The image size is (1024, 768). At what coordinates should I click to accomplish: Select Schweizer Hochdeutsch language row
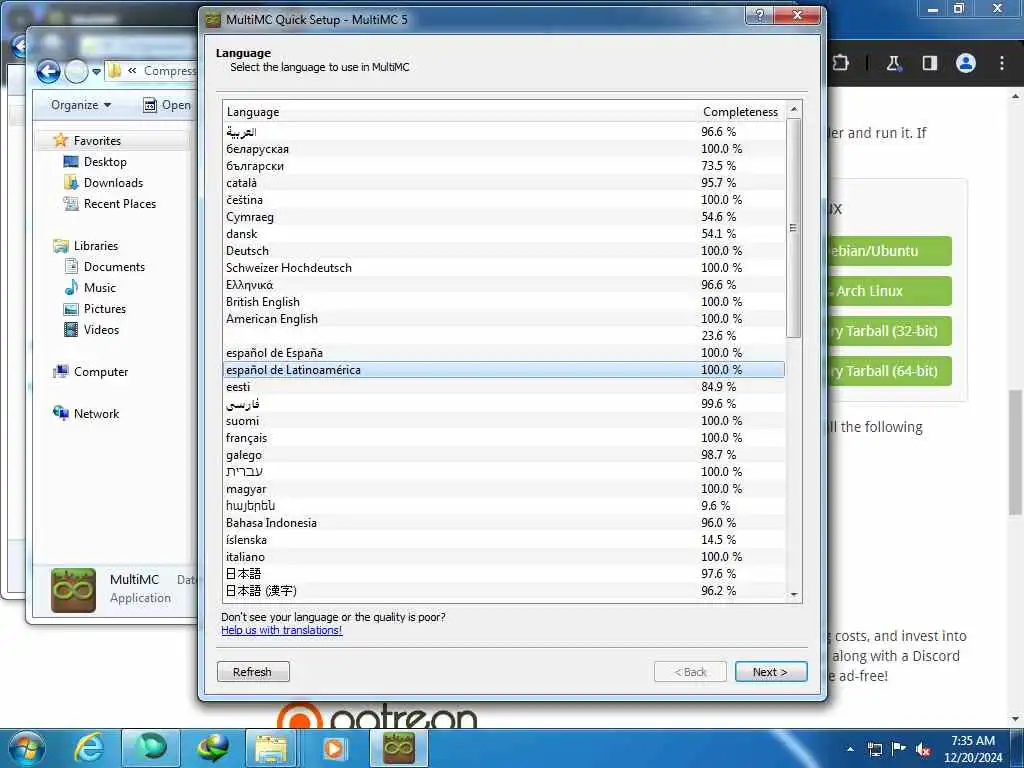tap(504, 268)
